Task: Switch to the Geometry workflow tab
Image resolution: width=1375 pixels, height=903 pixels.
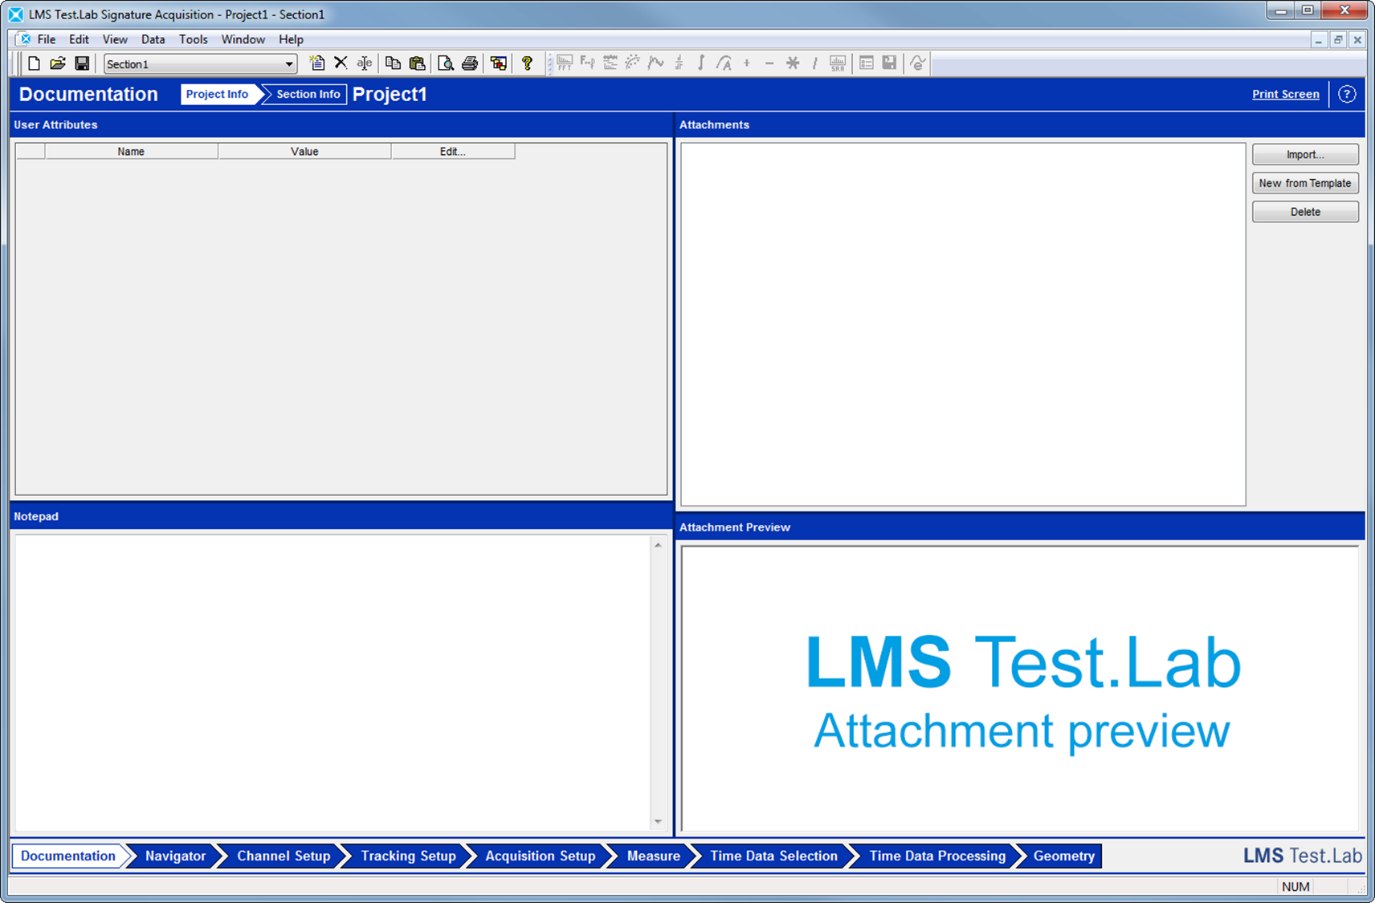Action: (x=1064, y=856)
